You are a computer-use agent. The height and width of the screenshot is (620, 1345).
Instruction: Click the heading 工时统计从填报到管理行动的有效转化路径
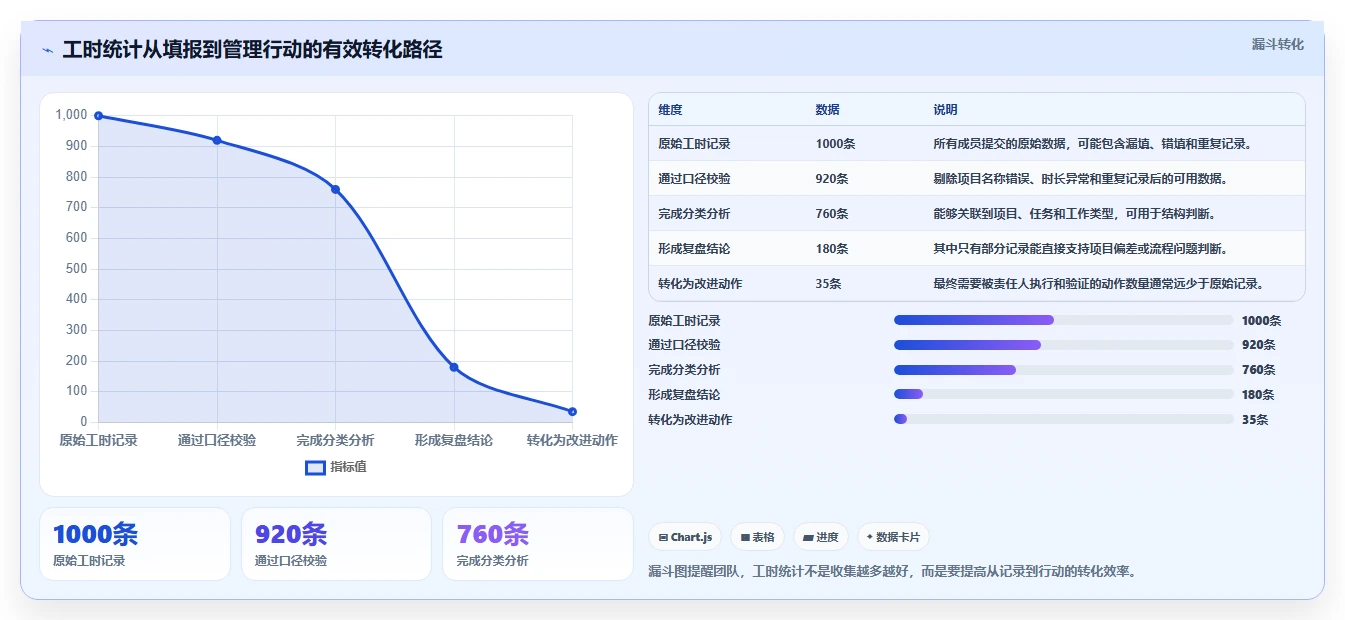(252, 50)
